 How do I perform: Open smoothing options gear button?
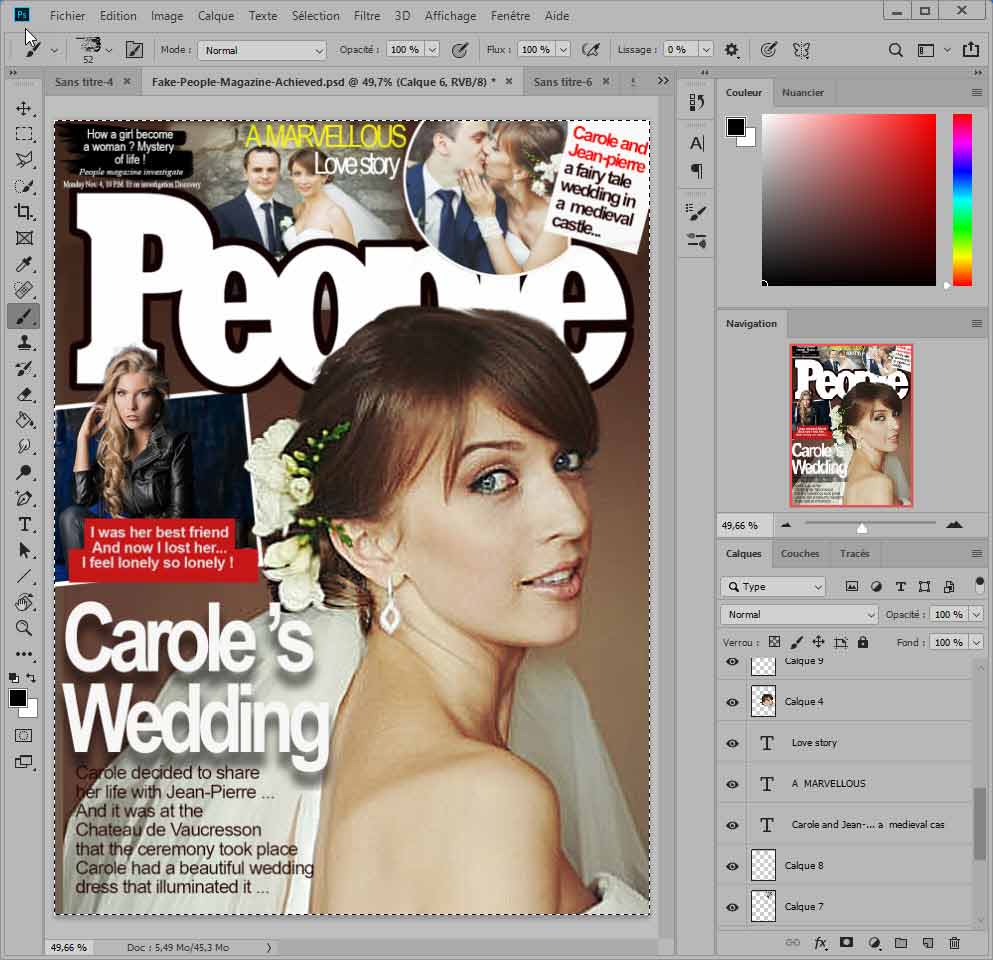pos(731,50)
